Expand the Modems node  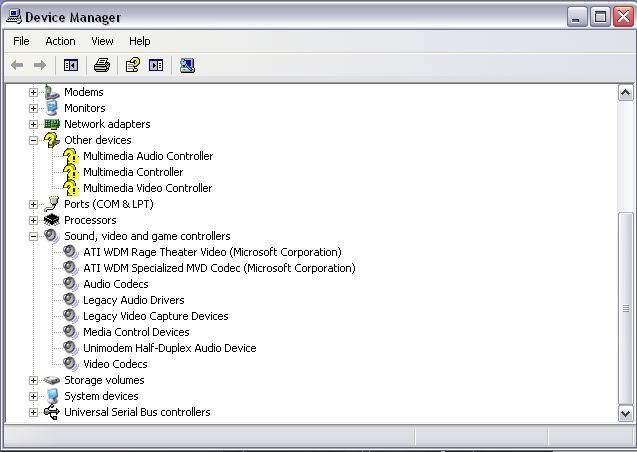[x=33, y=92]
